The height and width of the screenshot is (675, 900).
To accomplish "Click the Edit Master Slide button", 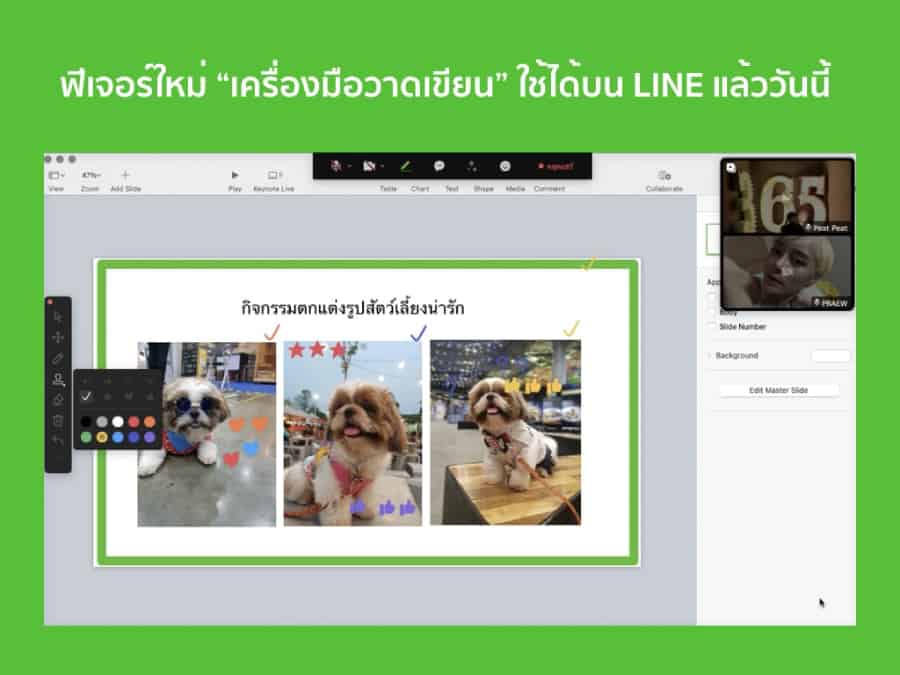I will (x=778, y=390).
